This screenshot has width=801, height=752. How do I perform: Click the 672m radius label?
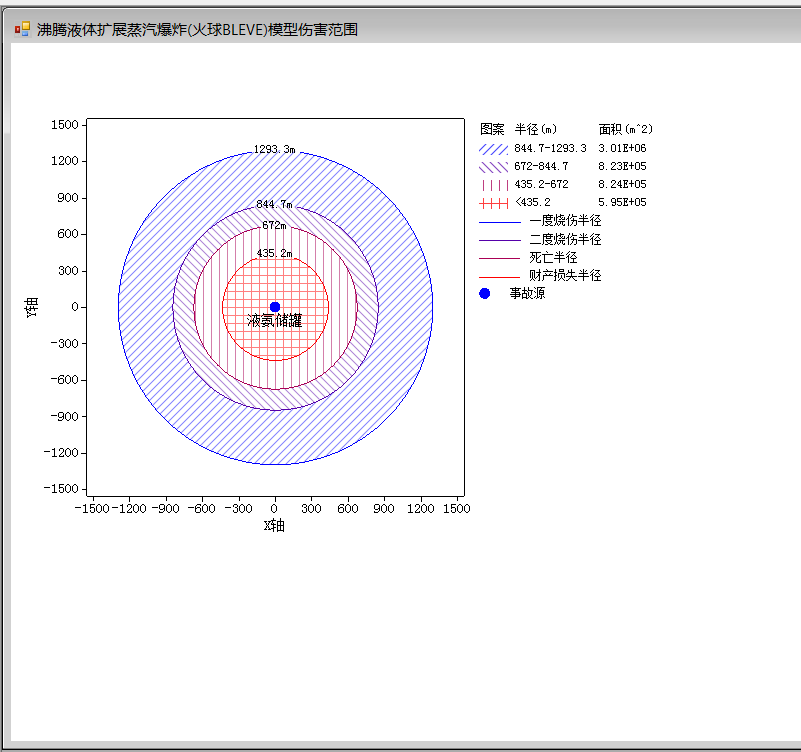(274, 225)
